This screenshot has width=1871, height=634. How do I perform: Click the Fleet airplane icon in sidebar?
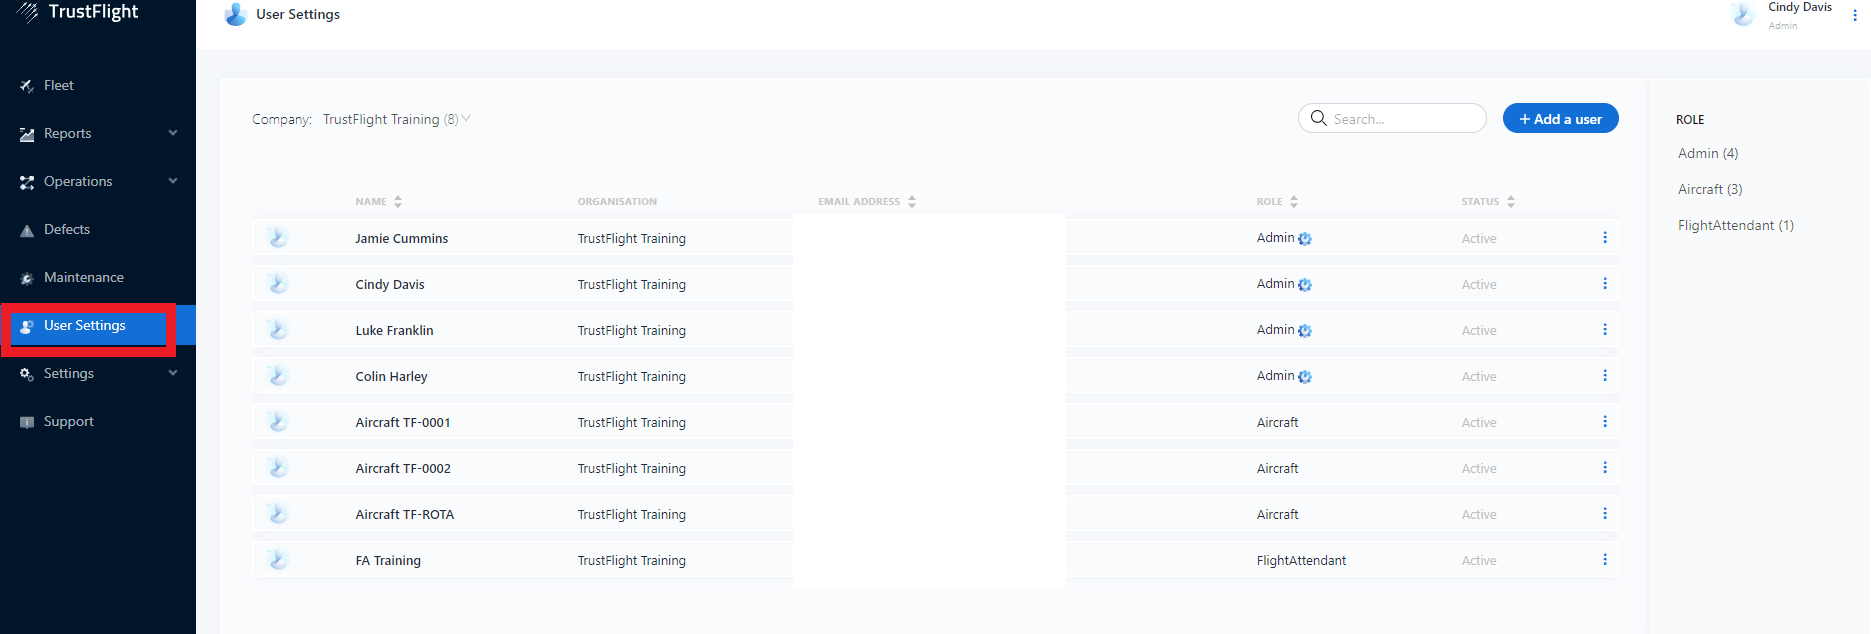click(x=27, y=86)
